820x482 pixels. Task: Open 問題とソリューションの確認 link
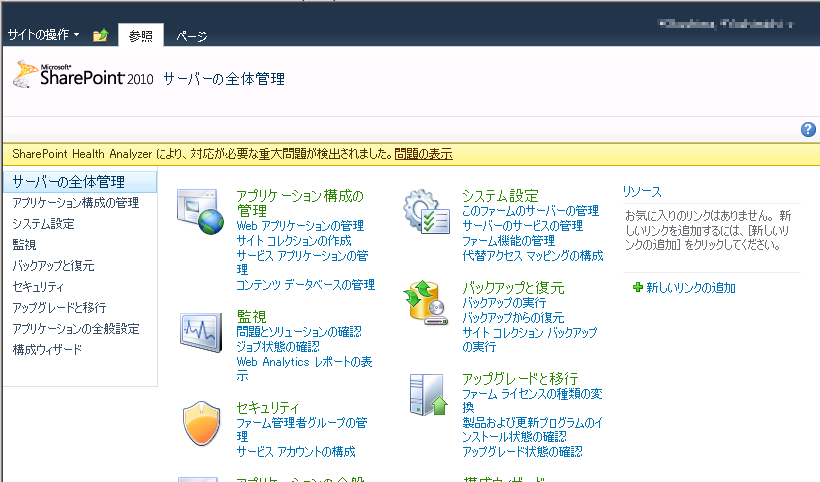point(299,331)
